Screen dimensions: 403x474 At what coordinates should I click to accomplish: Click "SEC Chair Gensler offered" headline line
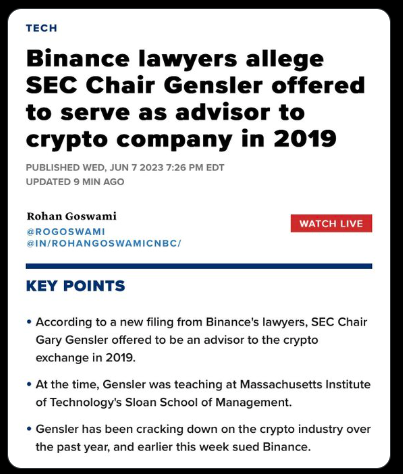pos(196,85)
